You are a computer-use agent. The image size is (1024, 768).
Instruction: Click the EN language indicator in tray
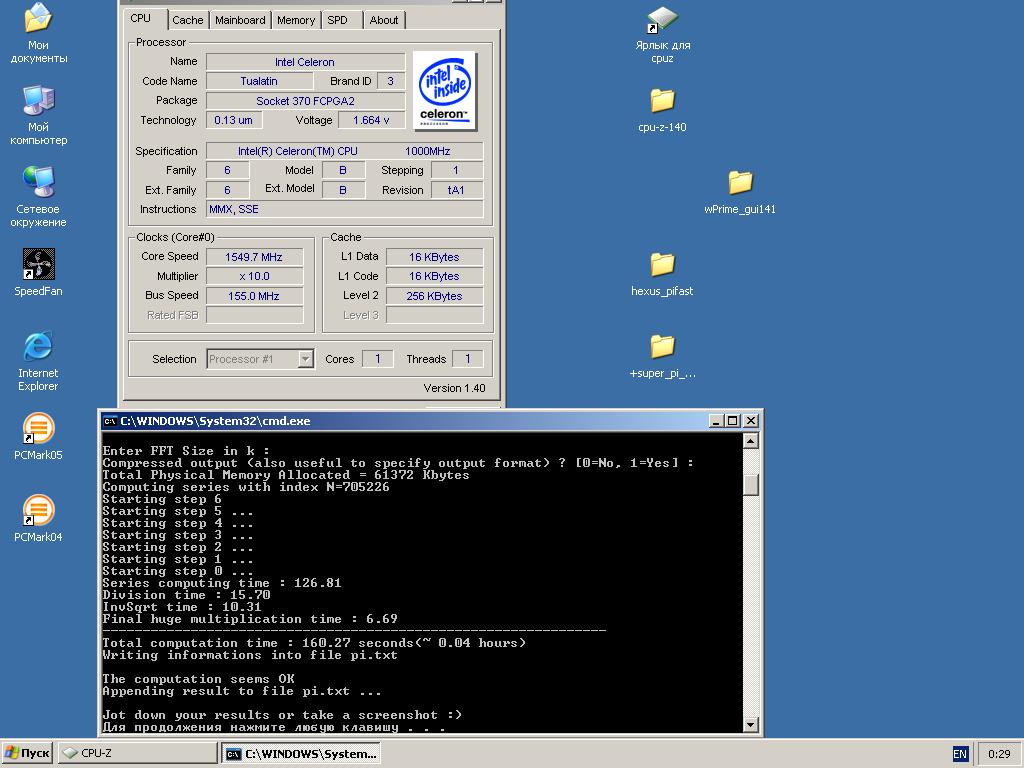pyautogui.click(x=959, y=754)
